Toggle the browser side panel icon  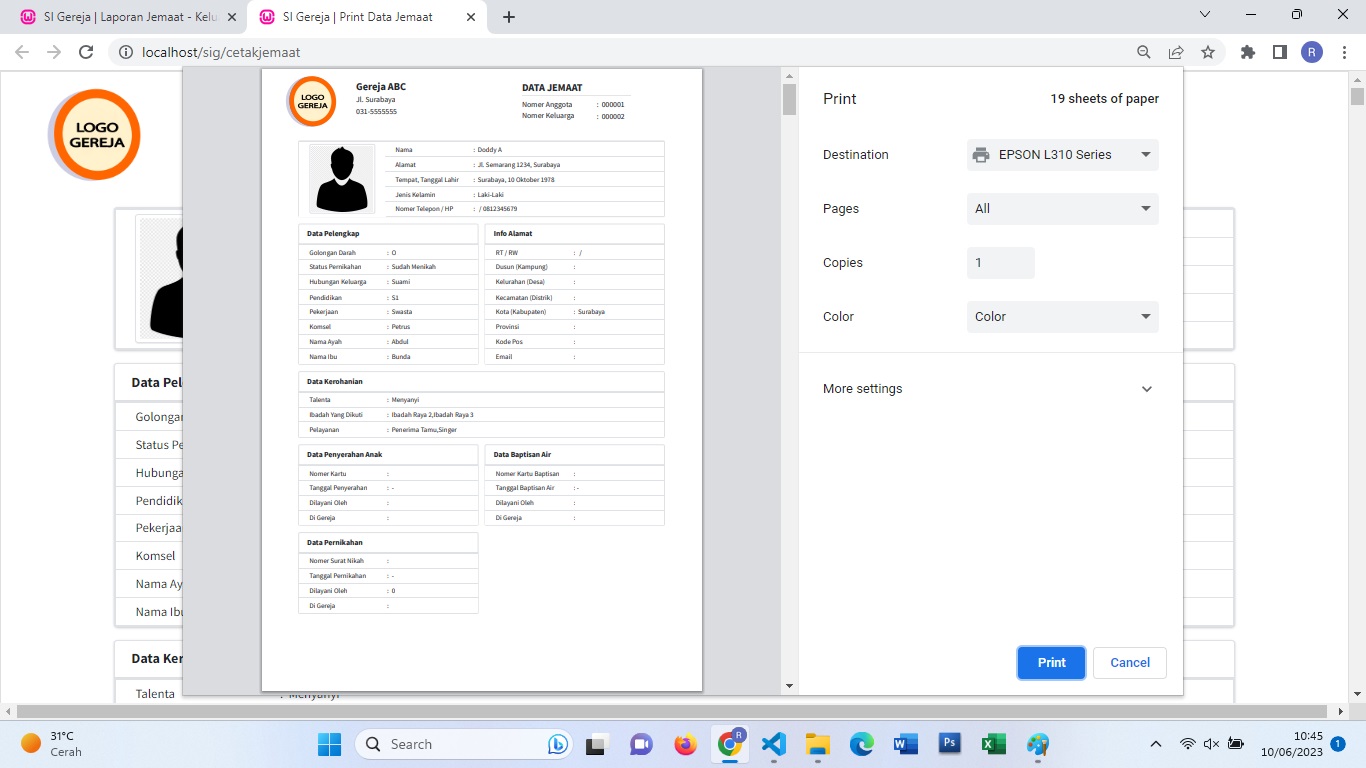pos(1279,52)
